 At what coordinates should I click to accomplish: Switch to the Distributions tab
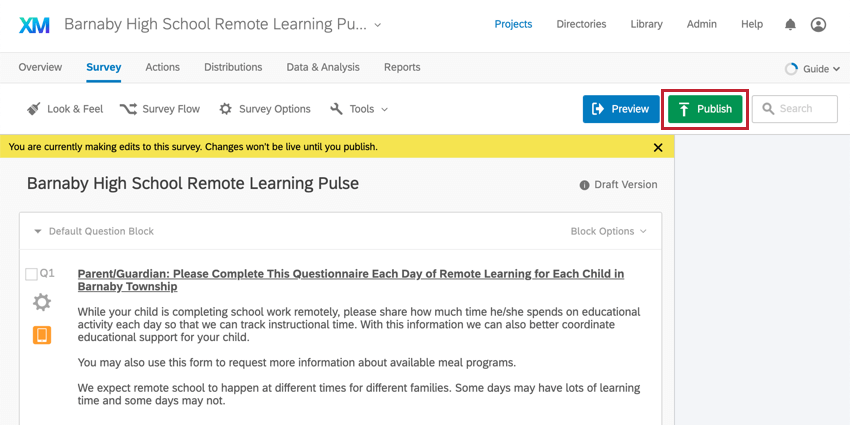pyautogui.click(x=233, y=67)
